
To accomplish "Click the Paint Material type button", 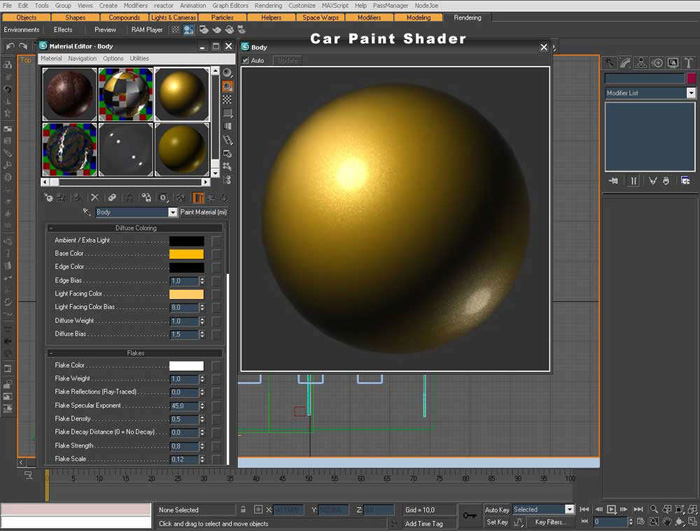I will click(204, 212).
